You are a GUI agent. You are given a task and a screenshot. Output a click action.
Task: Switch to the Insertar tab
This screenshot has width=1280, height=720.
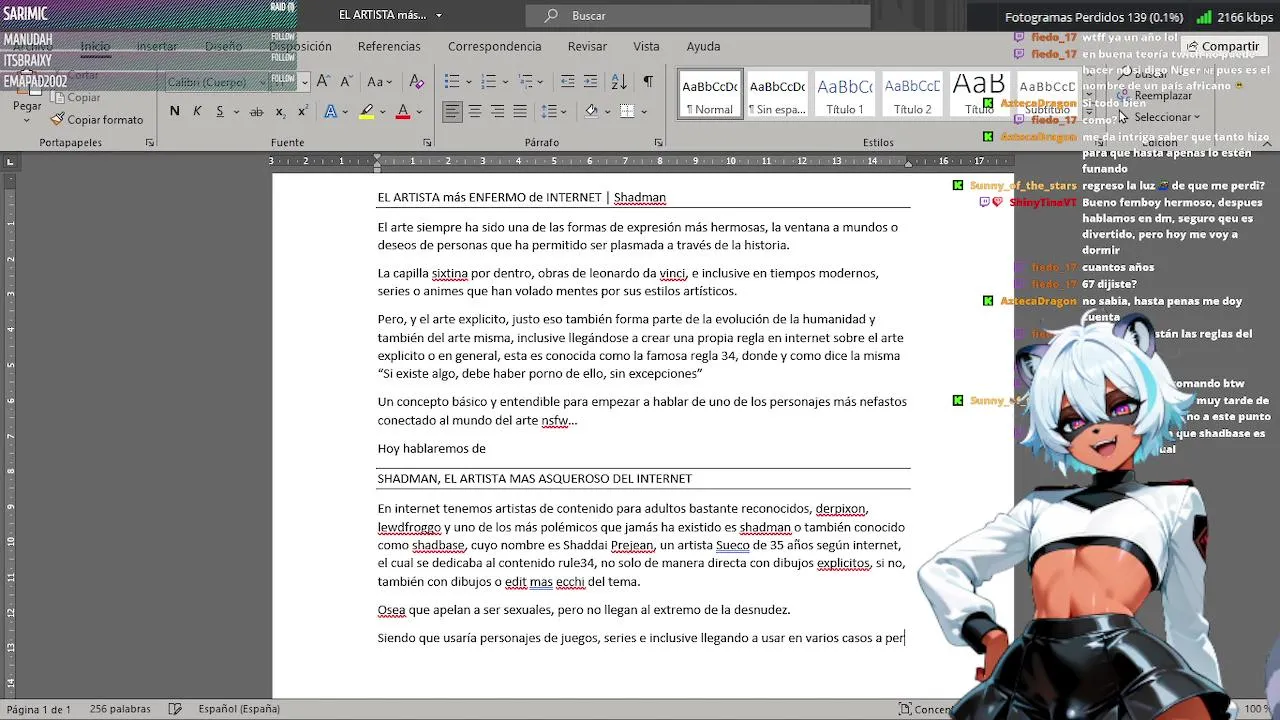(x=157, y=46)
